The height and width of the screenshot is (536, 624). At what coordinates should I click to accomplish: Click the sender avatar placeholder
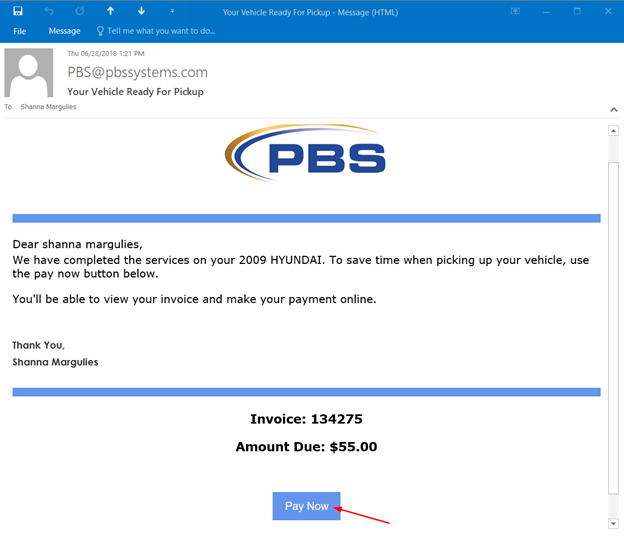tap(29, 73)
